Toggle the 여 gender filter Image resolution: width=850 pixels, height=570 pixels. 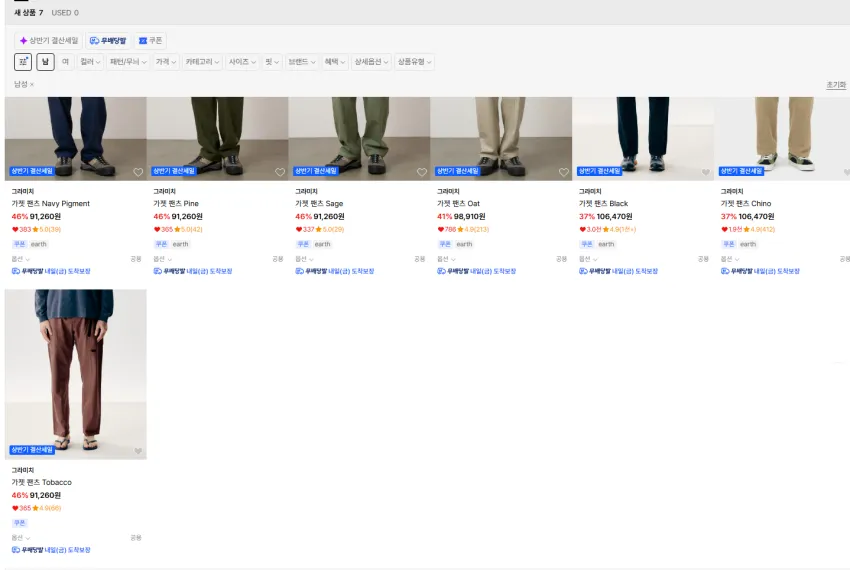(66, 62)
